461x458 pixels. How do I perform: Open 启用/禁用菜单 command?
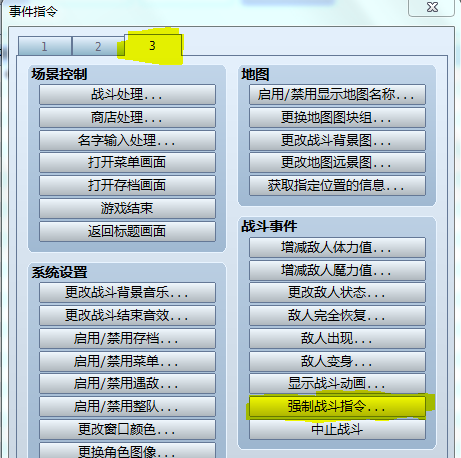click(127, 361)
